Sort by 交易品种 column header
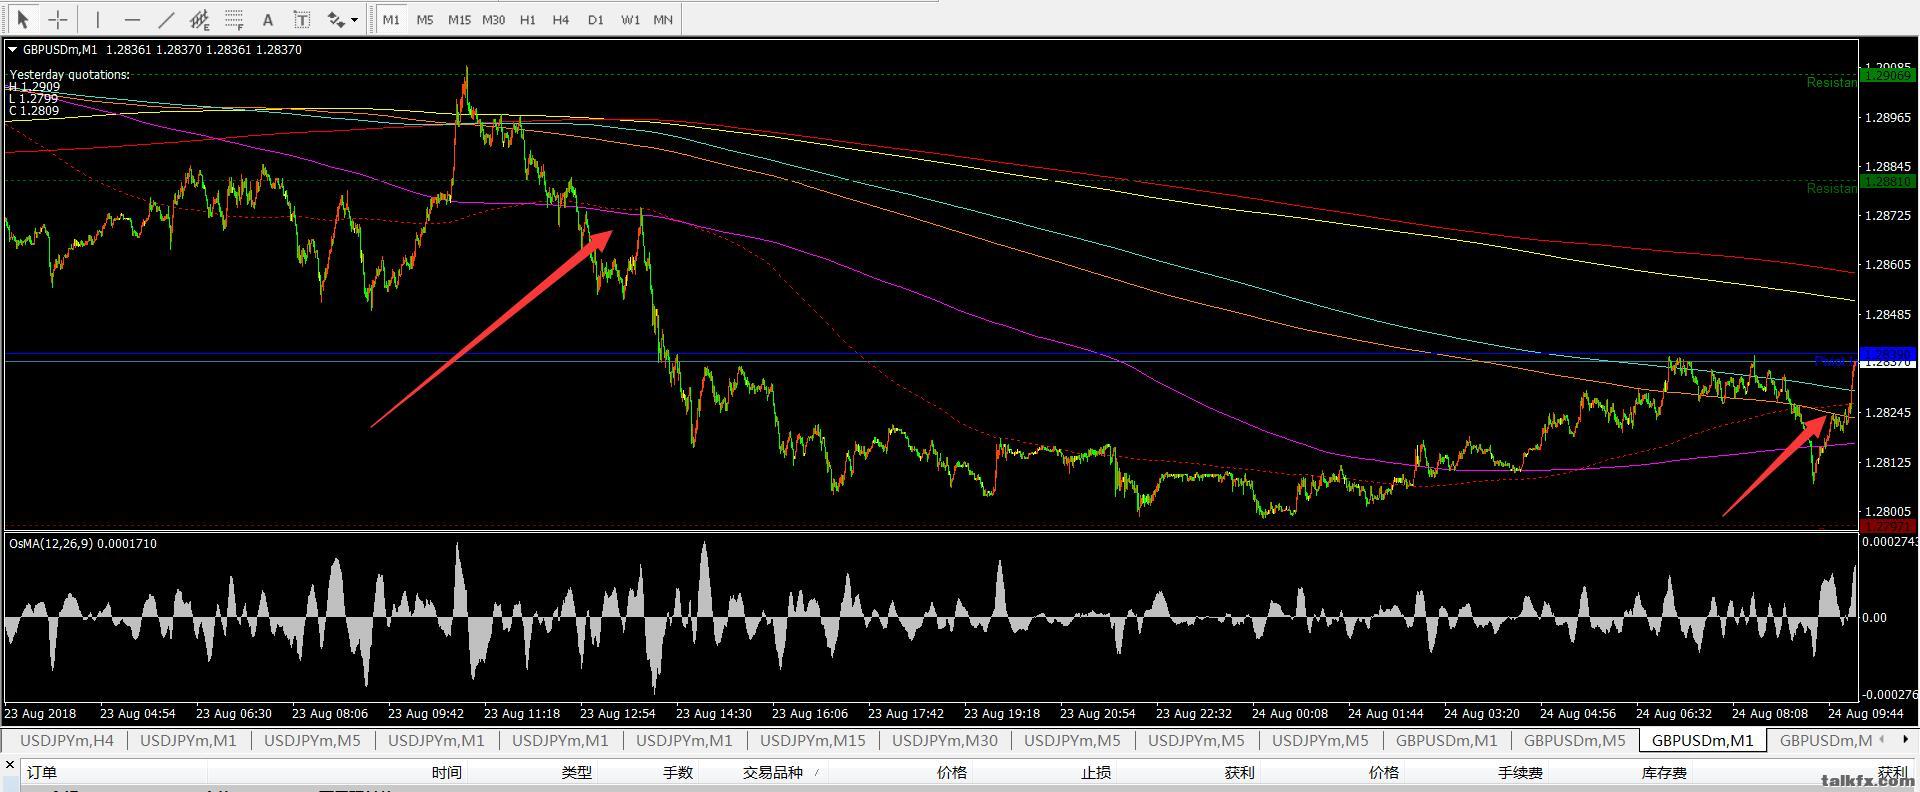The height and width of the screenshot is (792, 1920). point(773,772)
